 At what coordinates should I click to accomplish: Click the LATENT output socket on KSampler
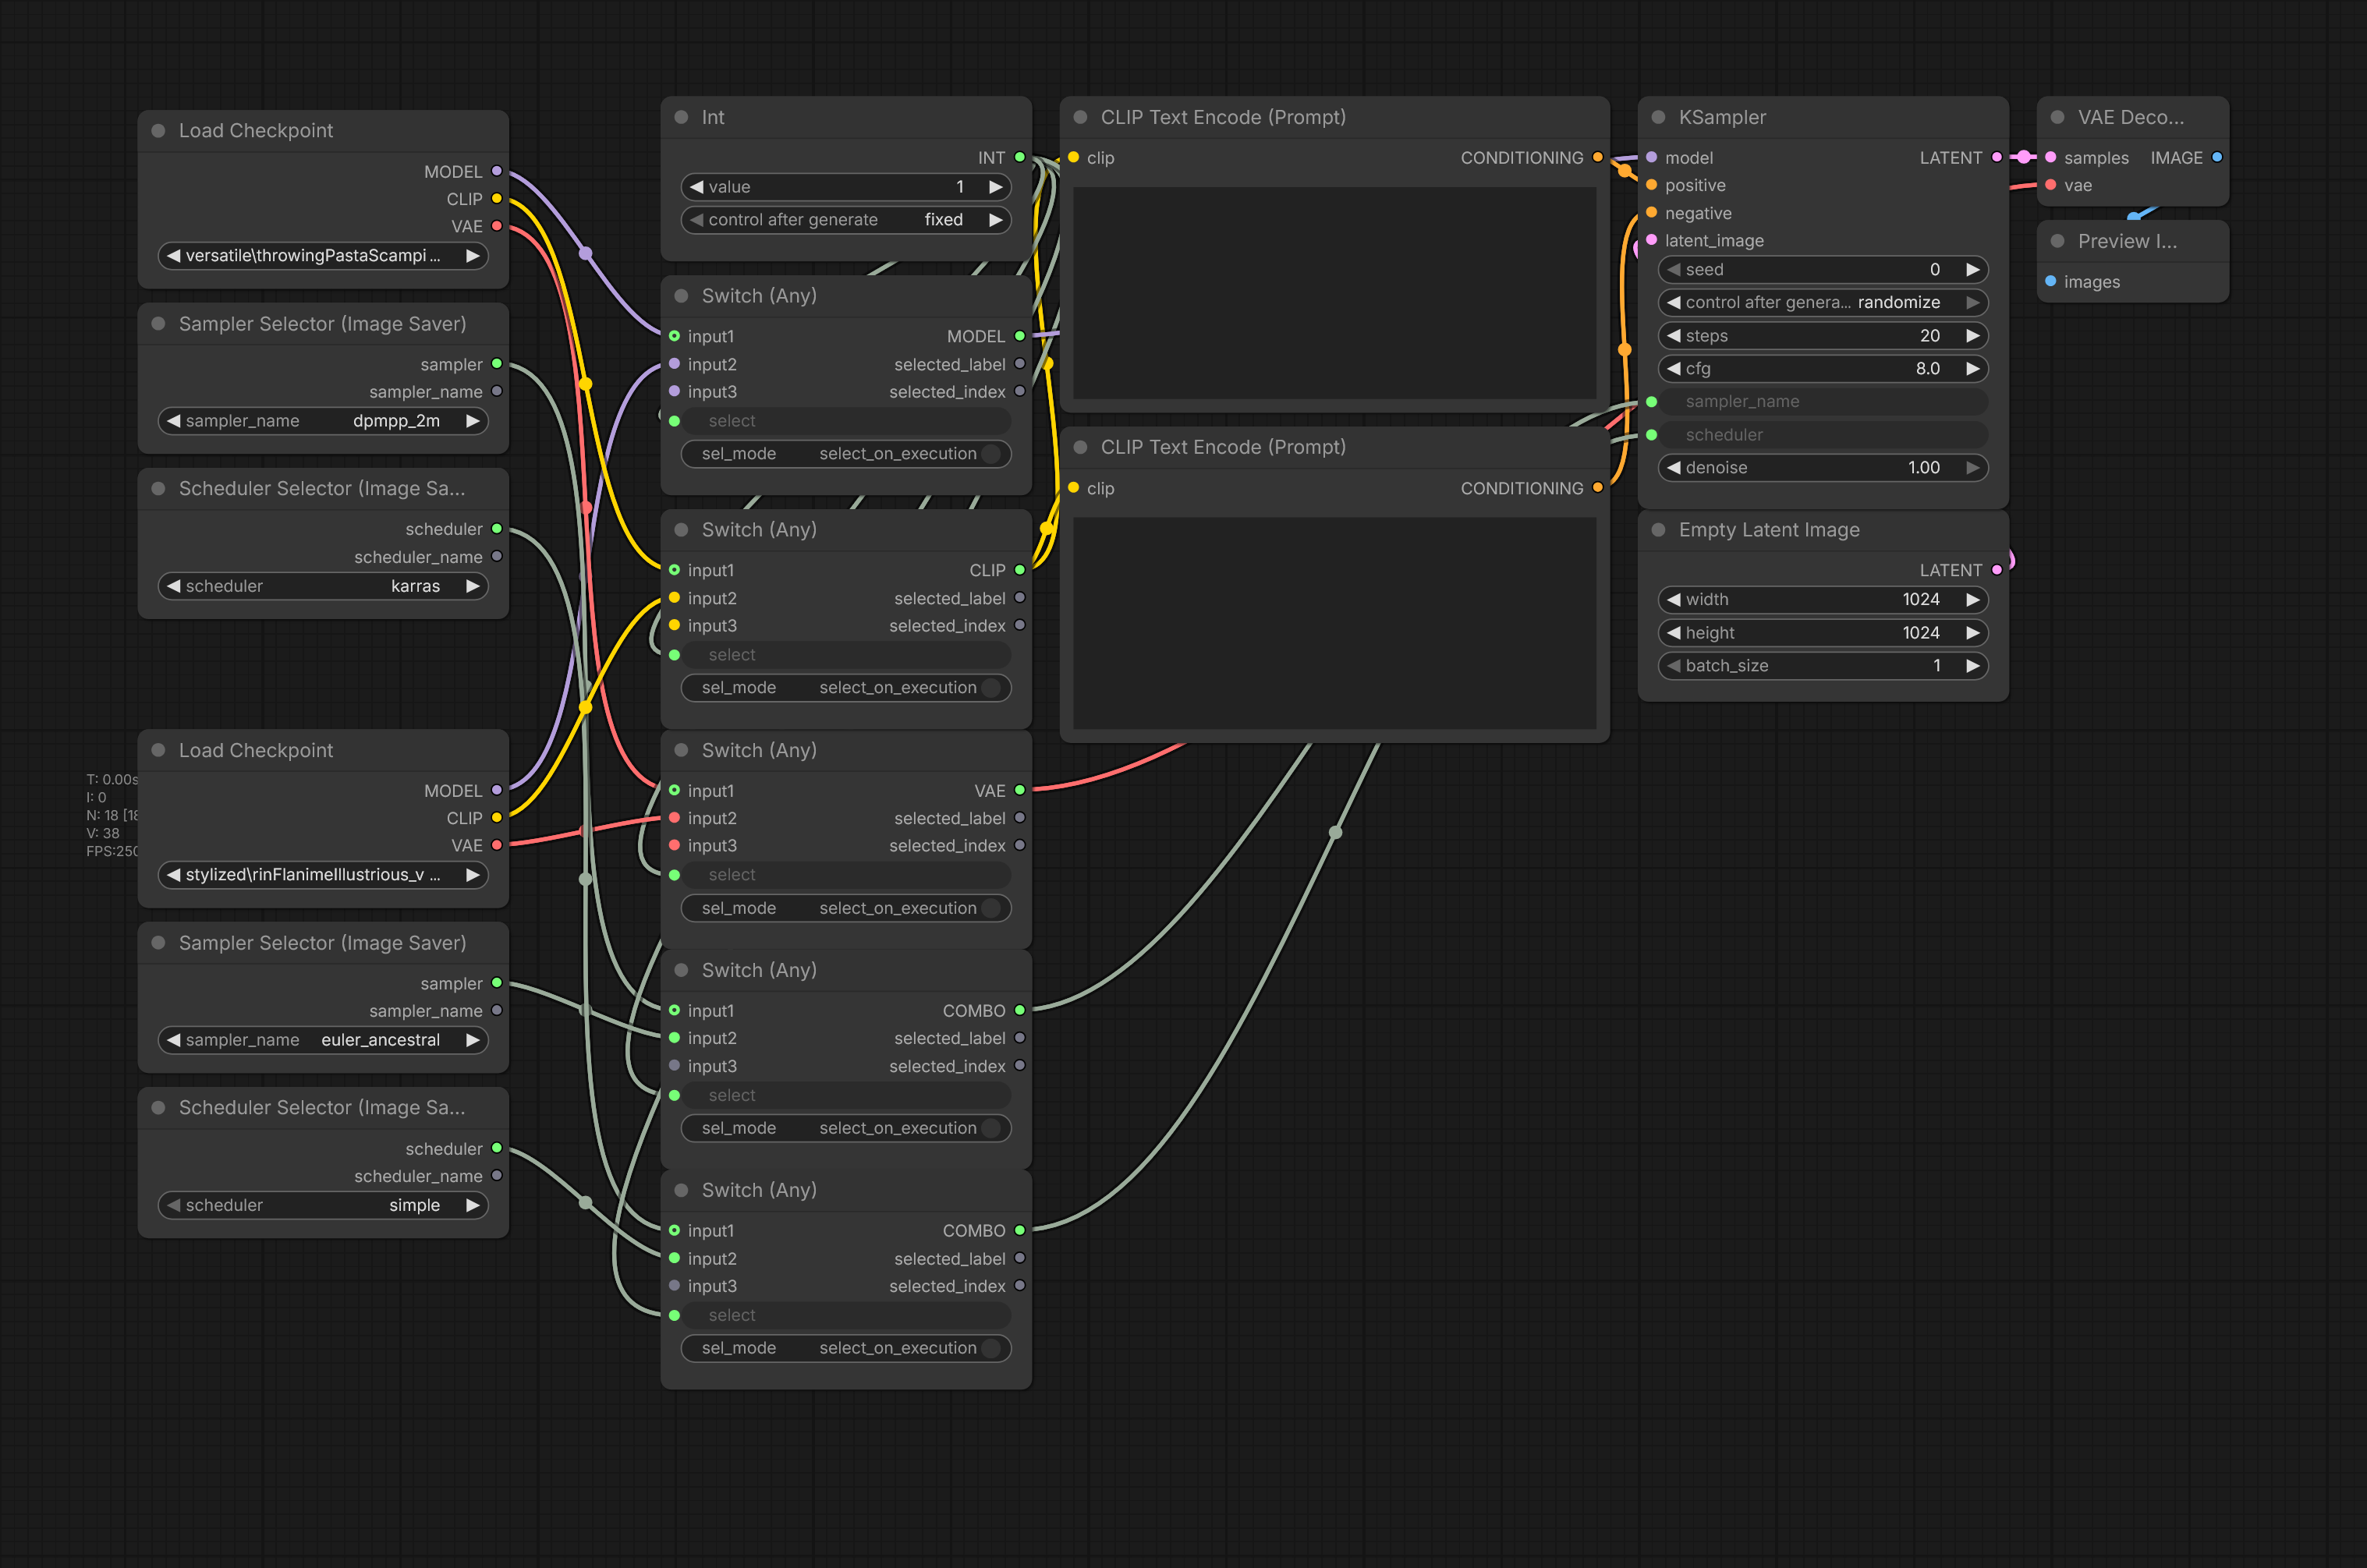tap(1997, 157)
